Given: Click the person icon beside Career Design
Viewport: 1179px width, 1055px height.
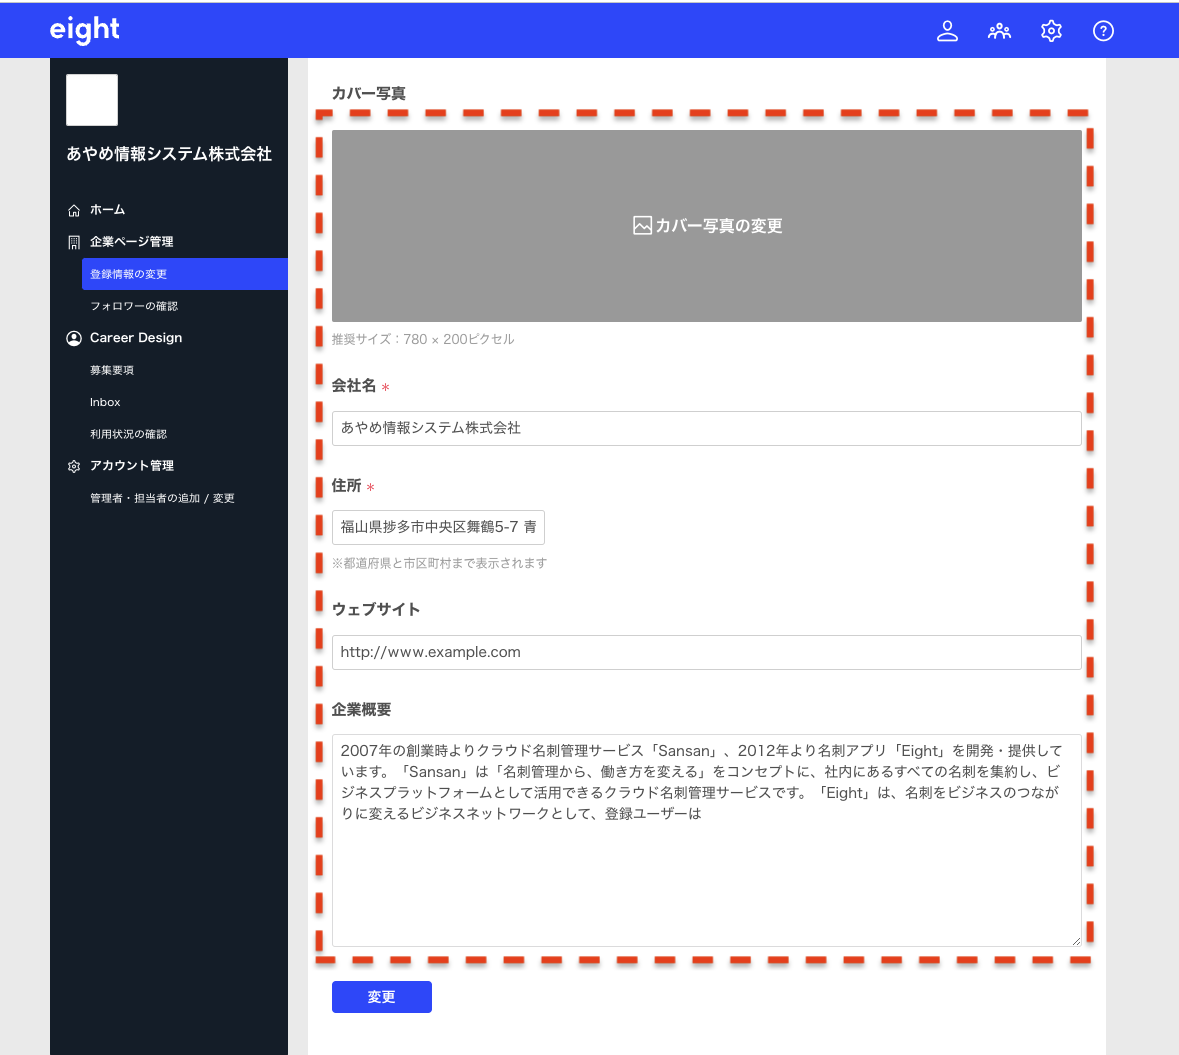Looking at the screenshot, I should [x=74, y=338].
